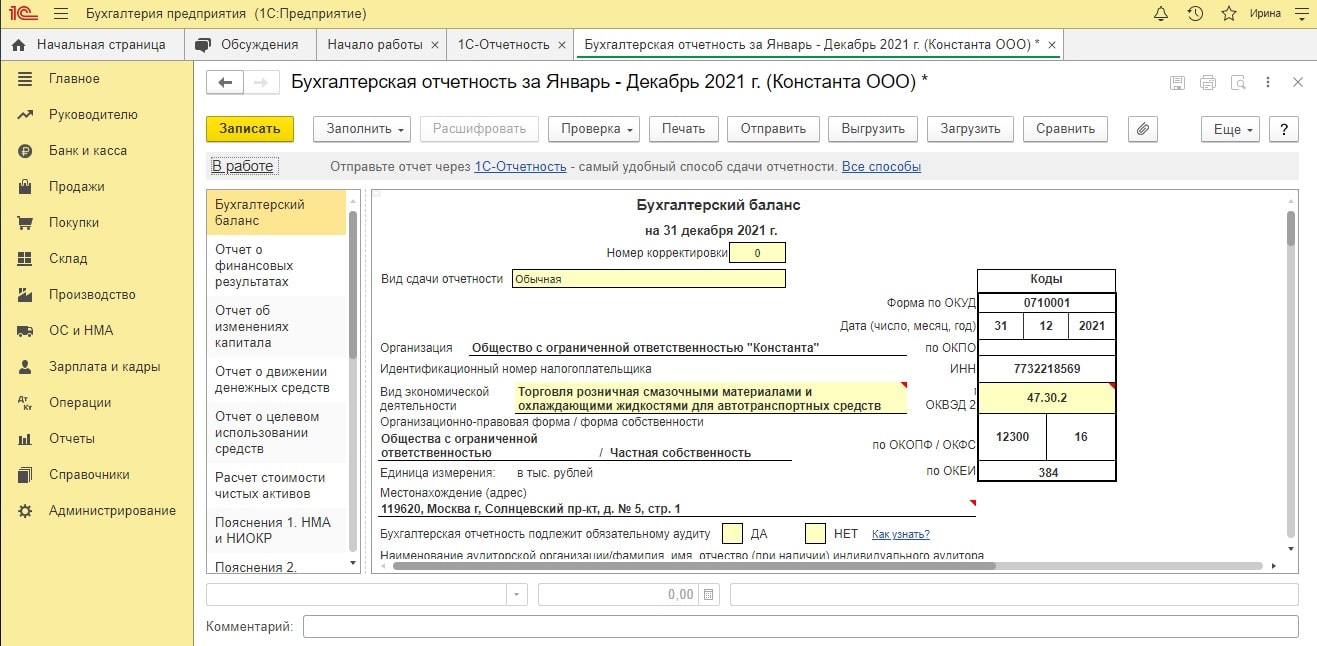This screenshot has height=646, width=1317.
Task: Switch to the Начальная страница tab
Action: pyautogui.click(x=92, y=45)
